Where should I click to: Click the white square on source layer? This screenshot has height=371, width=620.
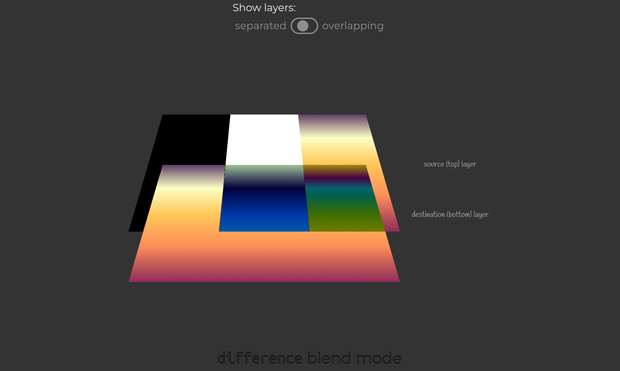(x=264, y=140)
